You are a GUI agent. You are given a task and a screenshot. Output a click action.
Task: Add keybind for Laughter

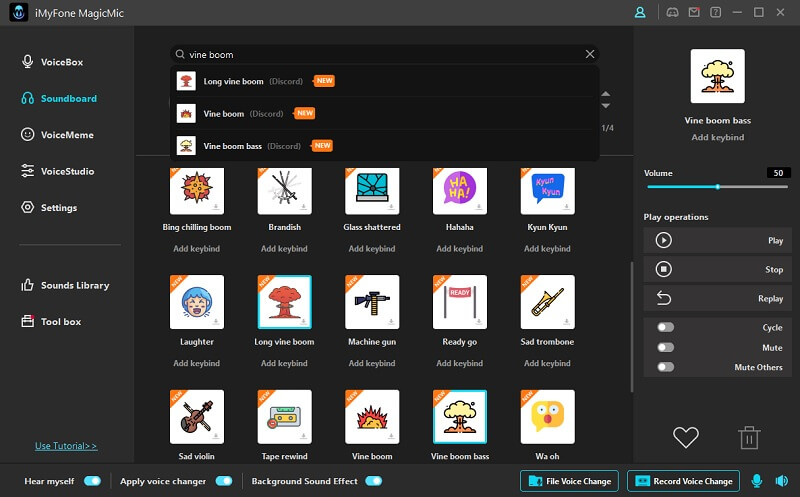pyautogui.click(x=196, y=363)
